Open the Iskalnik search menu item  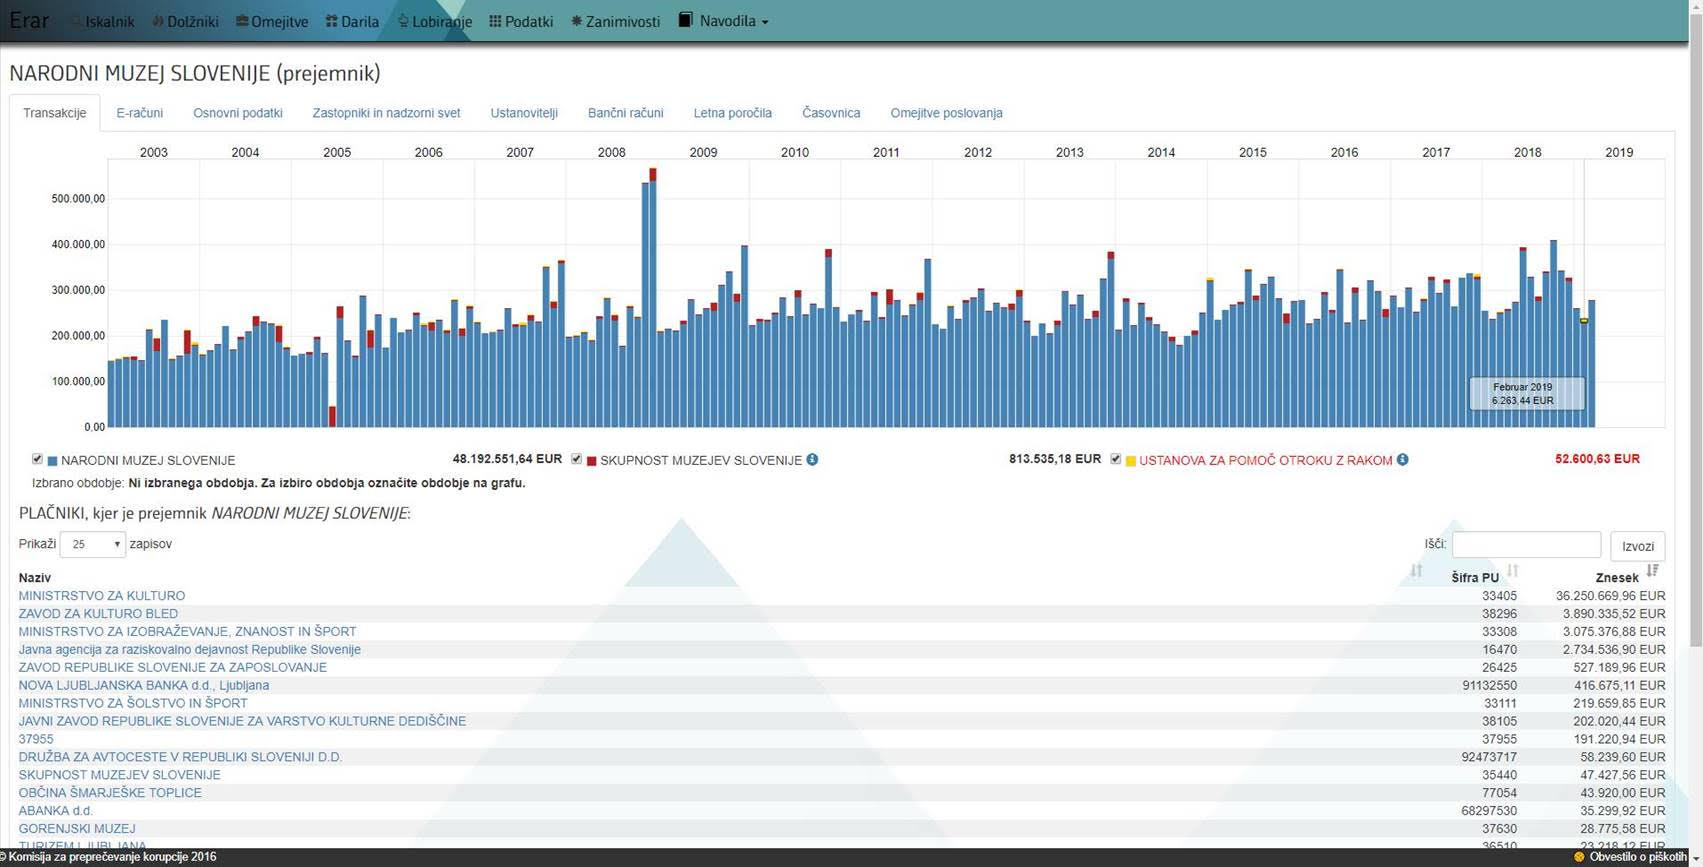click(x=103, y=21)
